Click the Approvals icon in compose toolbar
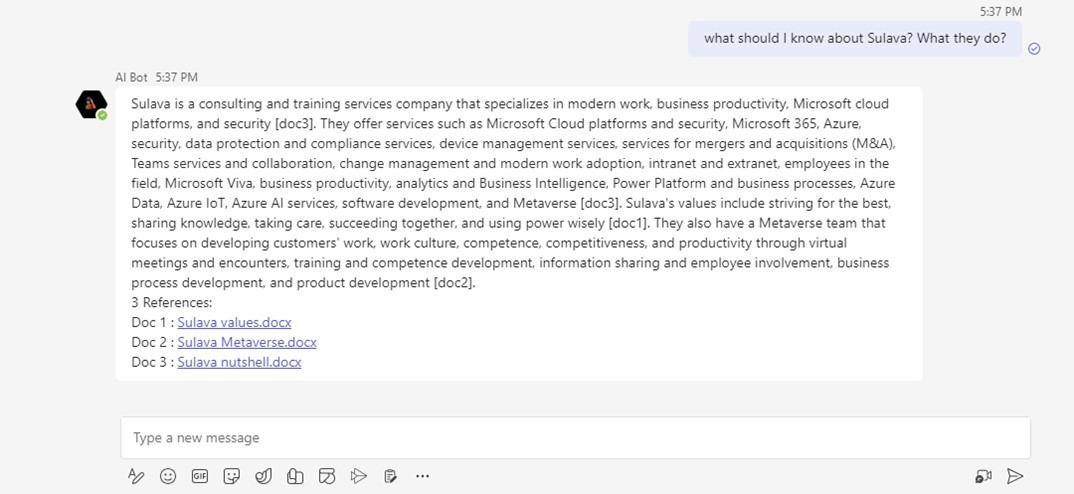1074x494 pixels. [x=295, y=476]
